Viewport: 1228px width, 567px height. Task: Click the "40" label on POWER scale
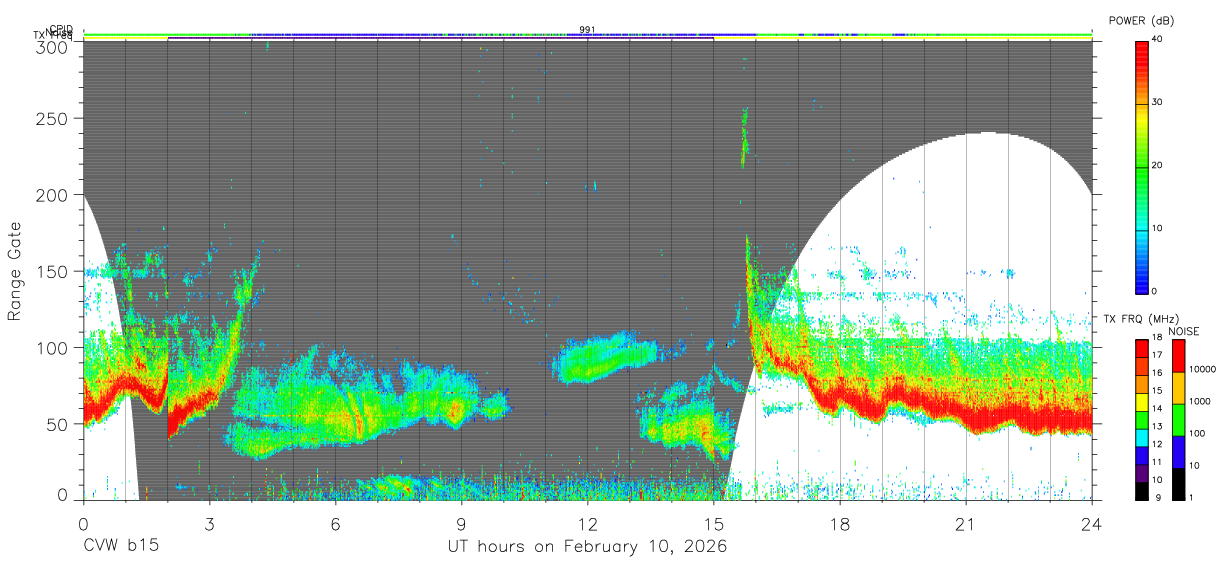[x=1159, y=39]
